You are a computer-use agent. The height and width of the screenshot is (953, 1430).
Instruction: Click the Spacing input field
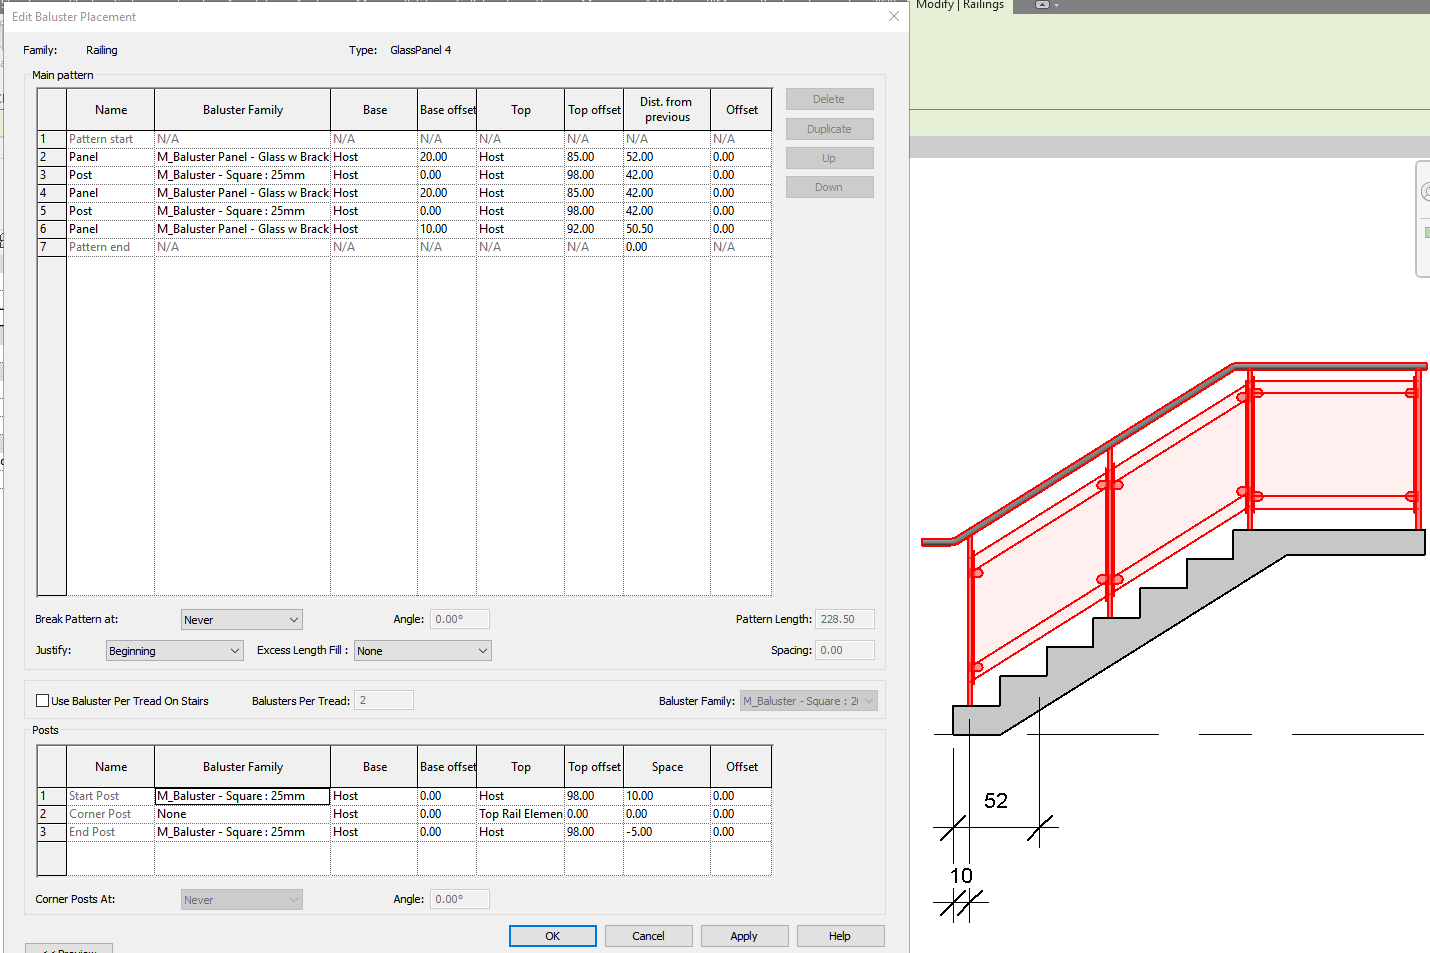[844, 650]
